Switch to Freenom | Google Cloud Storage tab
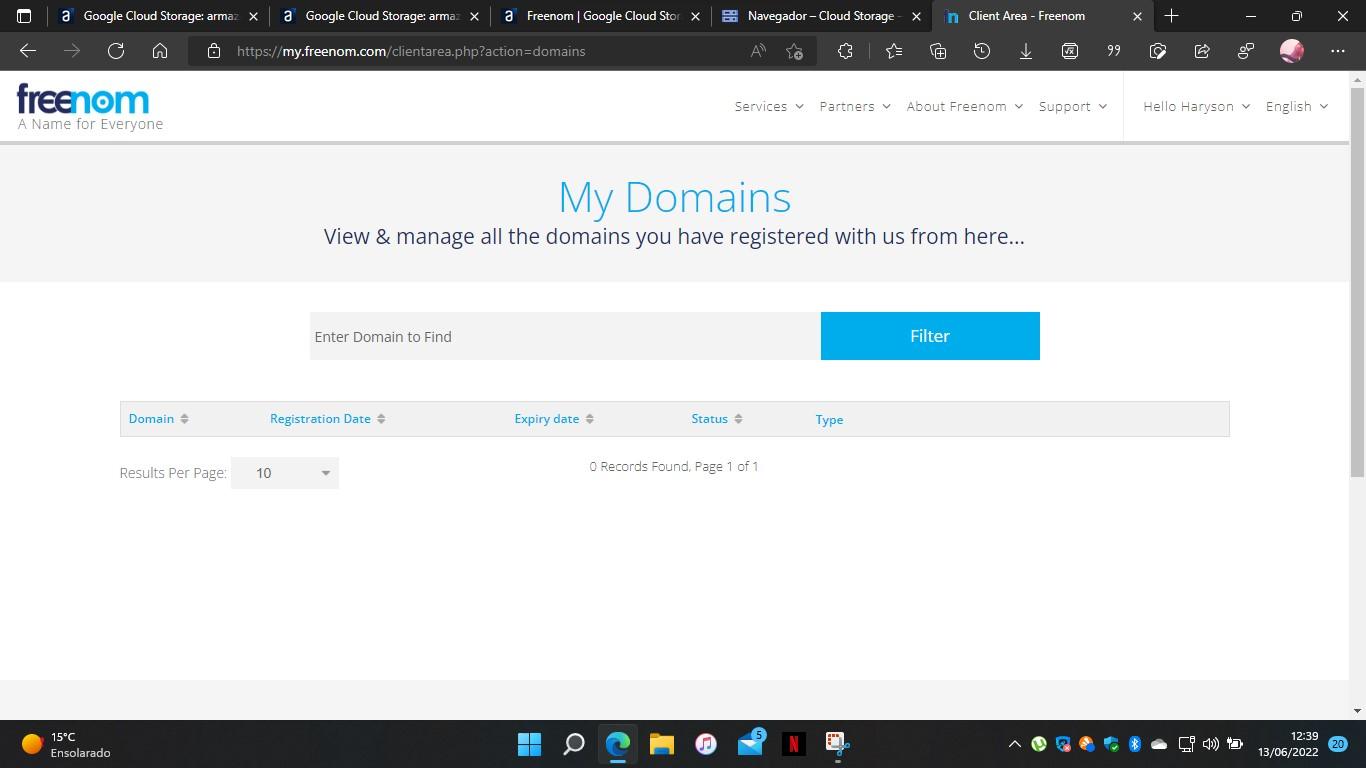This screenshot has width=1366, height=768. tap(600, 16)
